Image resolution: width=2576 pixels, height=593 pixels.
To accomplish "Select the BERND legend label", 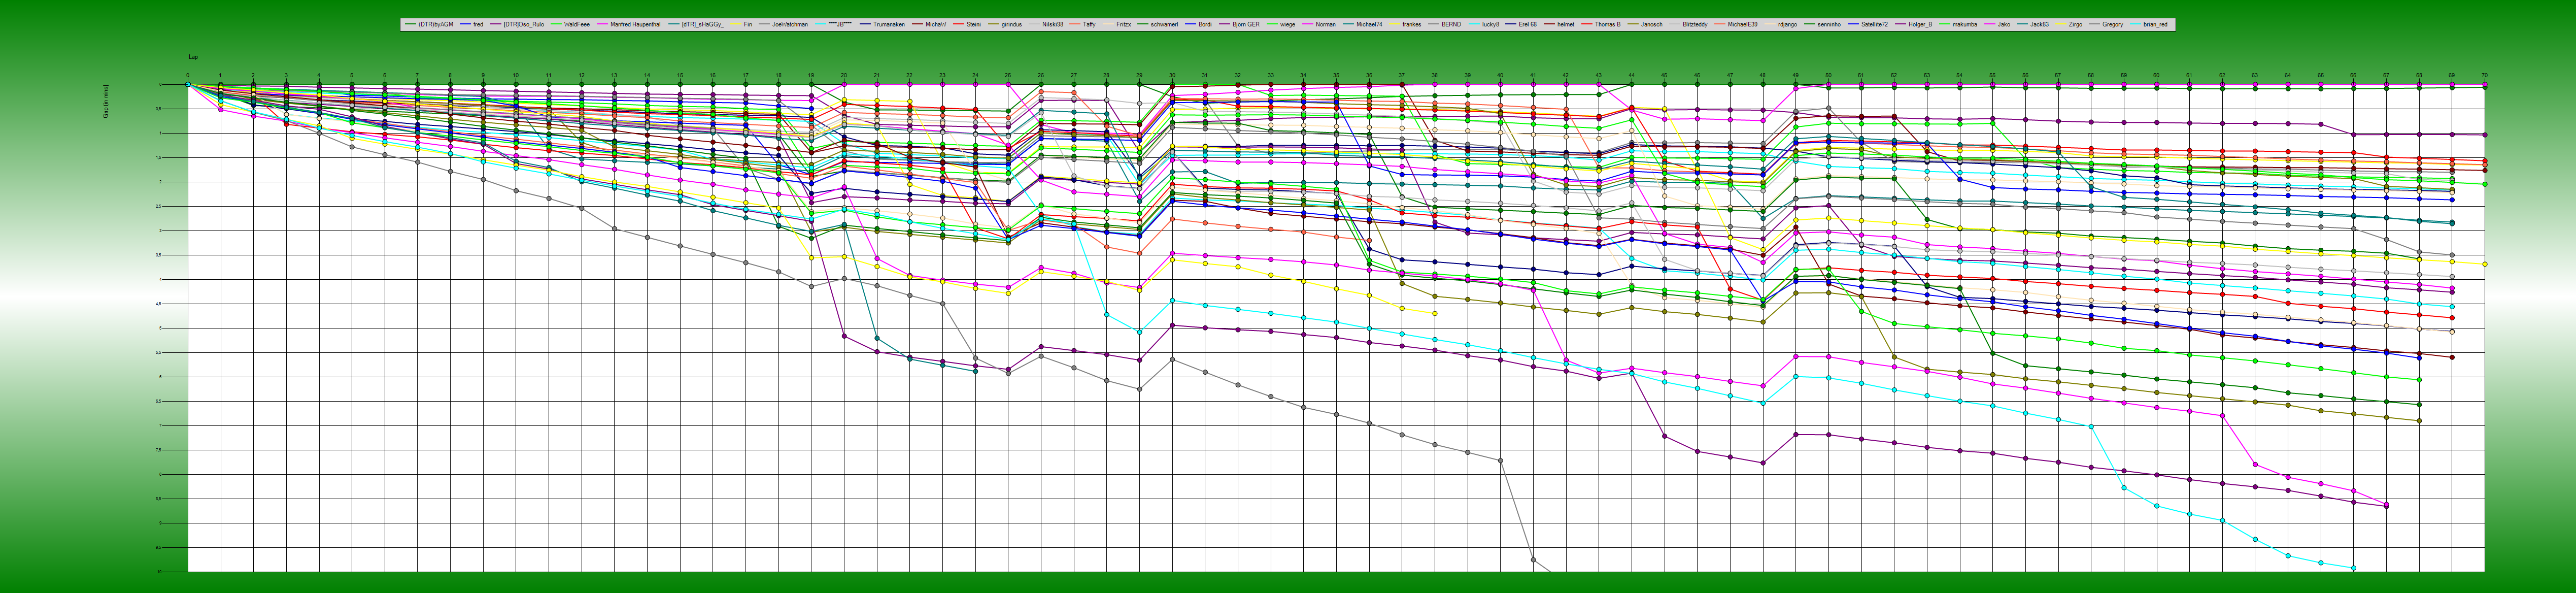I will coord(1452,24).
